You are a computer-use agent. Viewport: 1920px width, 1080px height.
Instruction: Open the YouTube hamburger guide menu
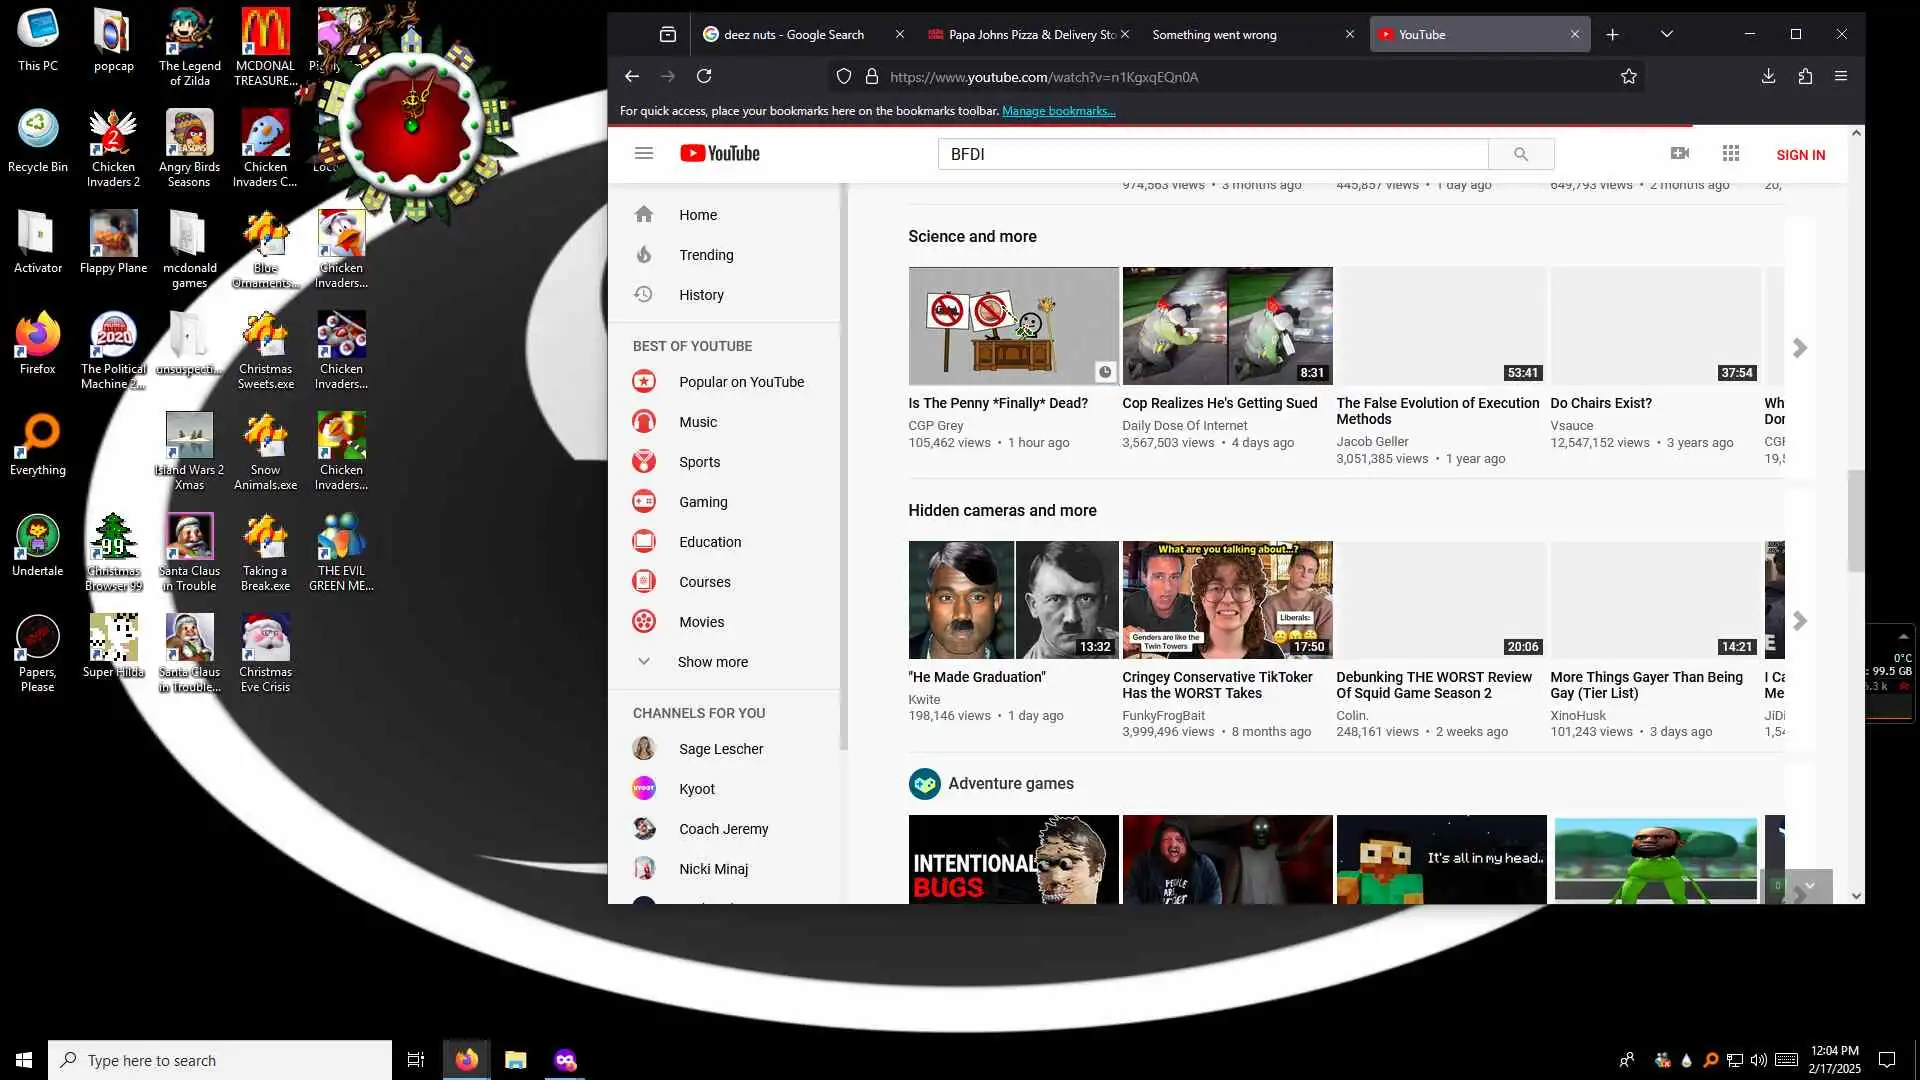pyautogui.click(x=643, y=153)
